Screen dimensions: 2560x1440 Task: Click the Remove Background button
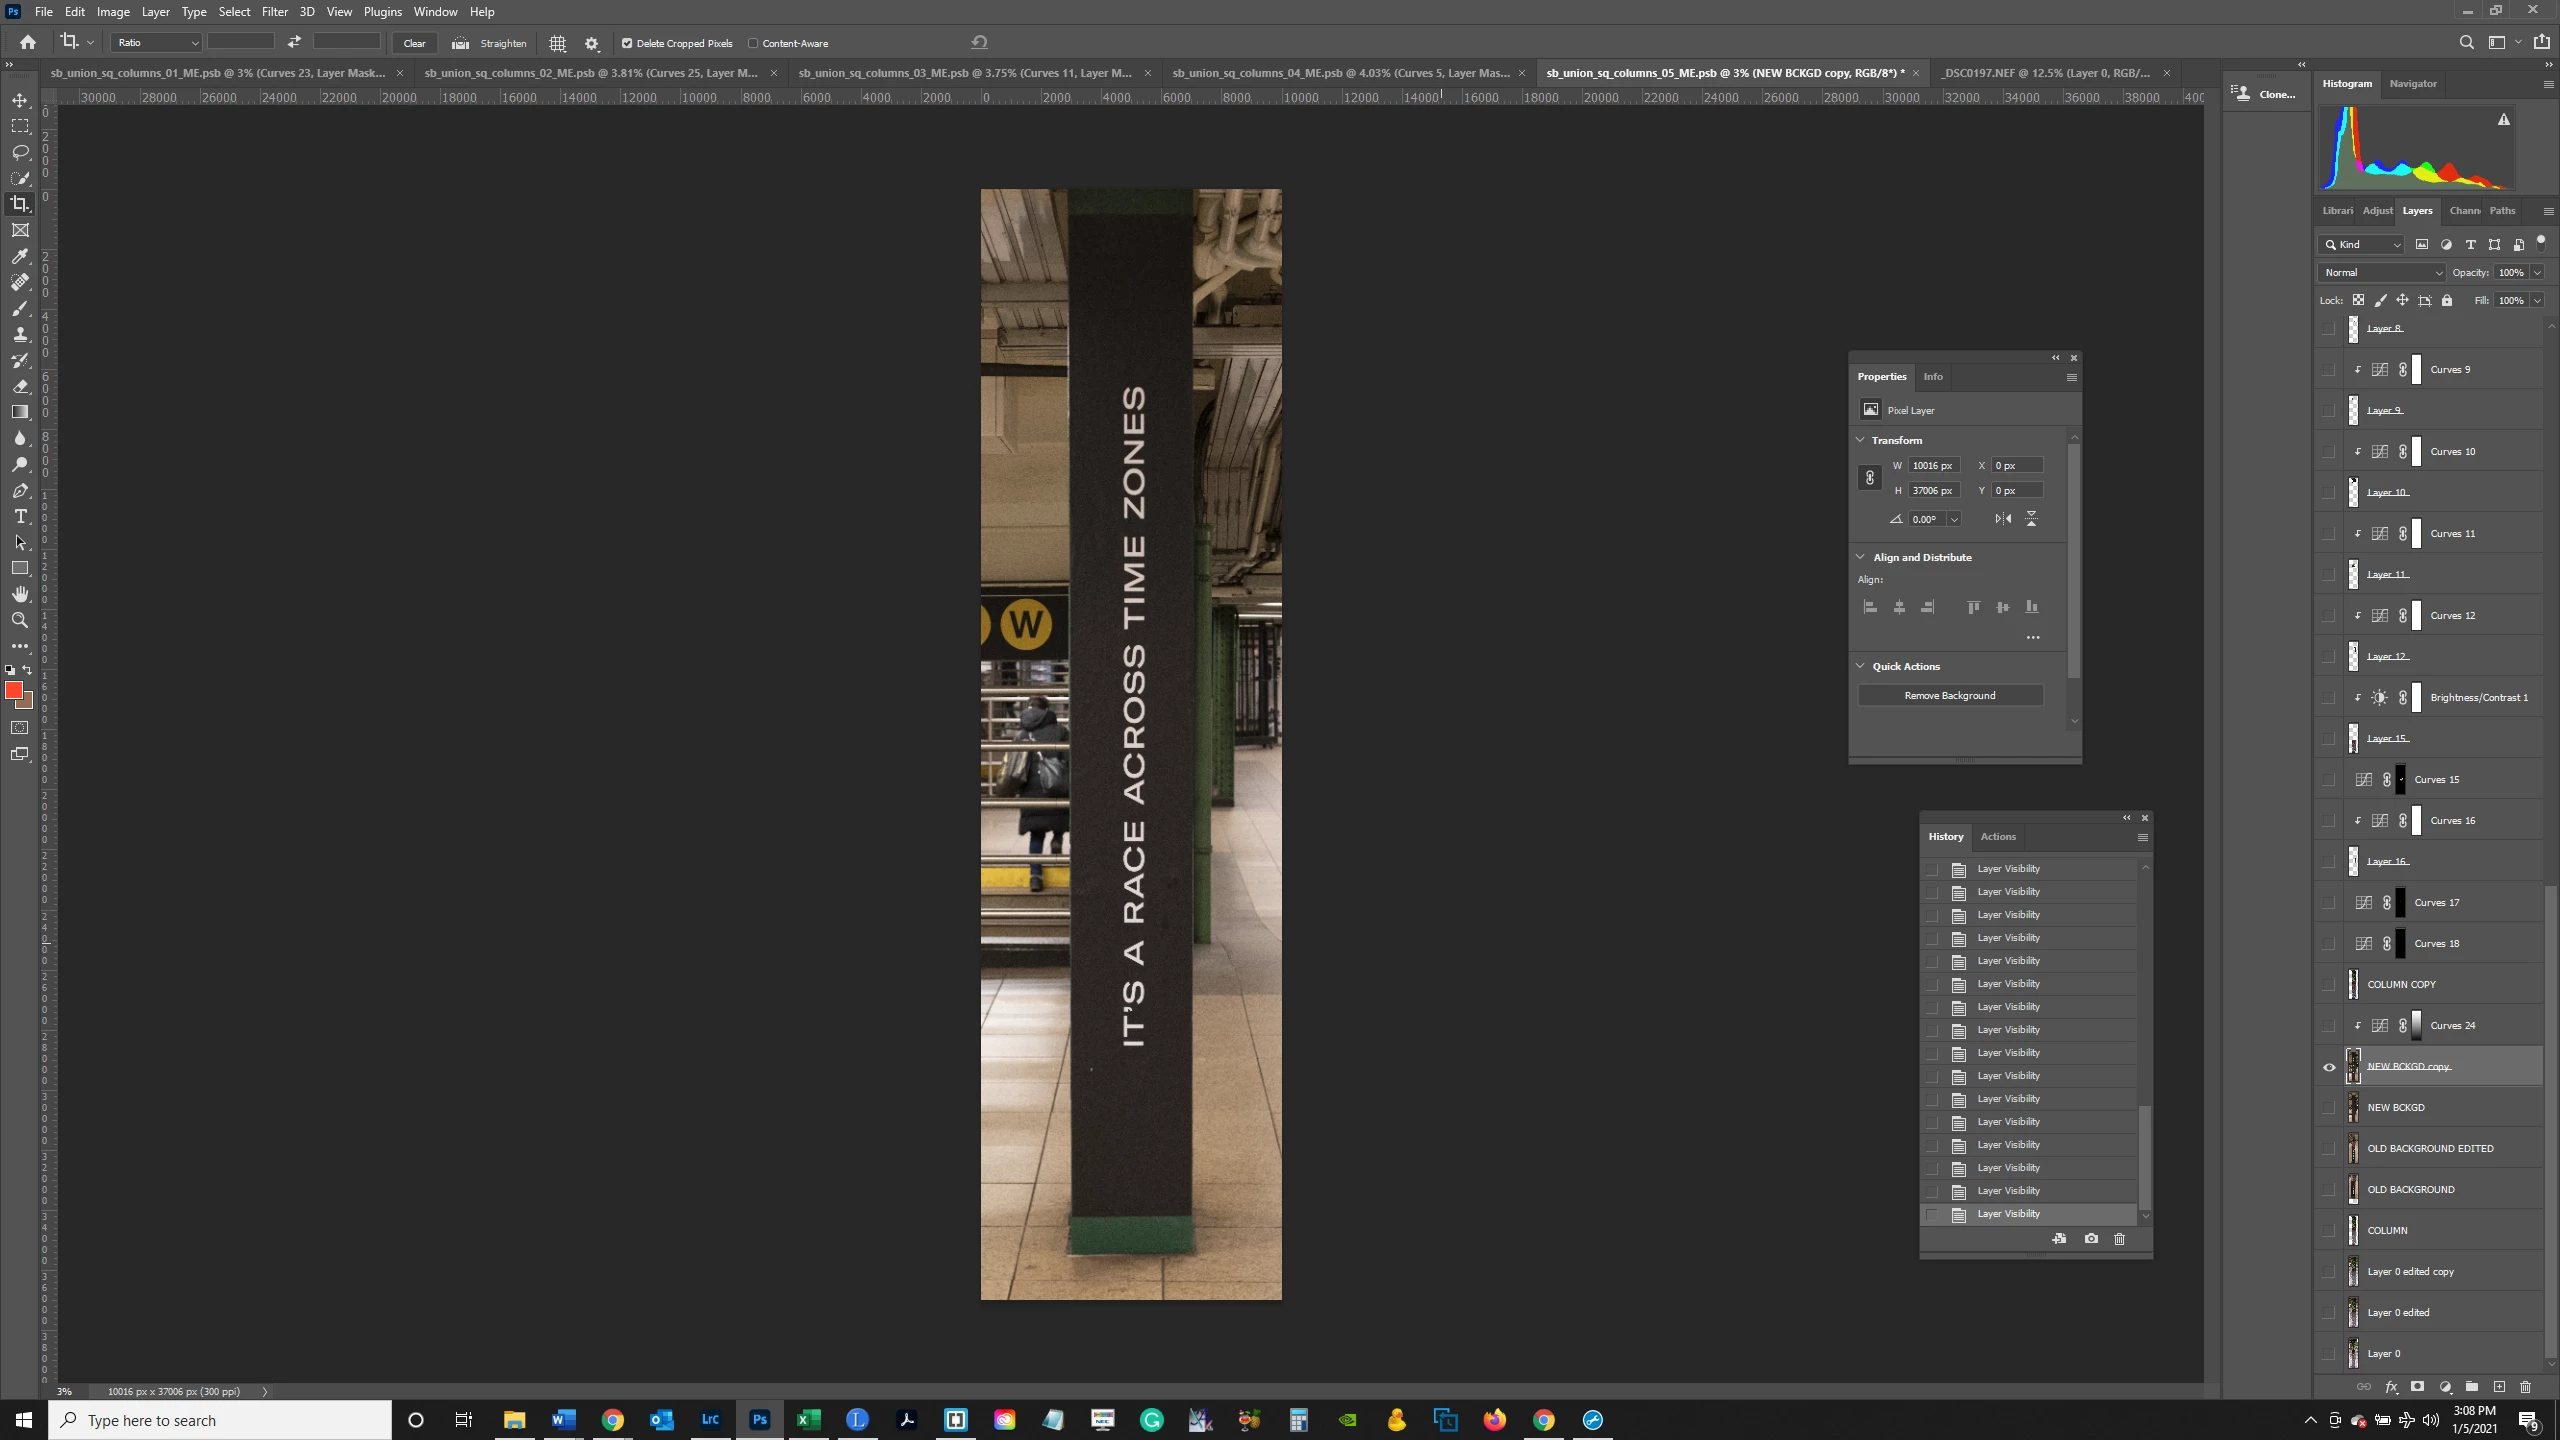pyautogui.click(x=1949, y=695)
